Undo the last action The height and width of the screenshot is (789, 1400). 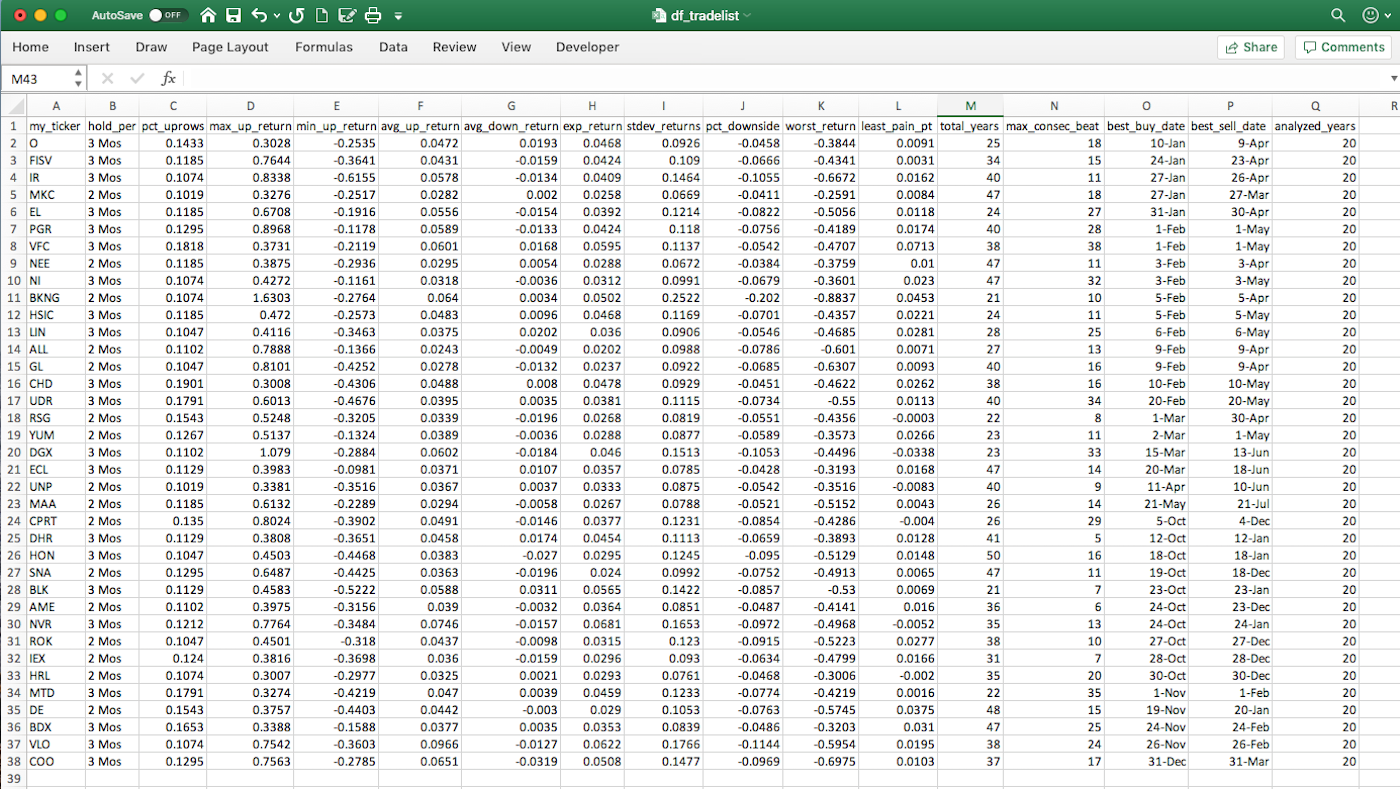(259, 16)
